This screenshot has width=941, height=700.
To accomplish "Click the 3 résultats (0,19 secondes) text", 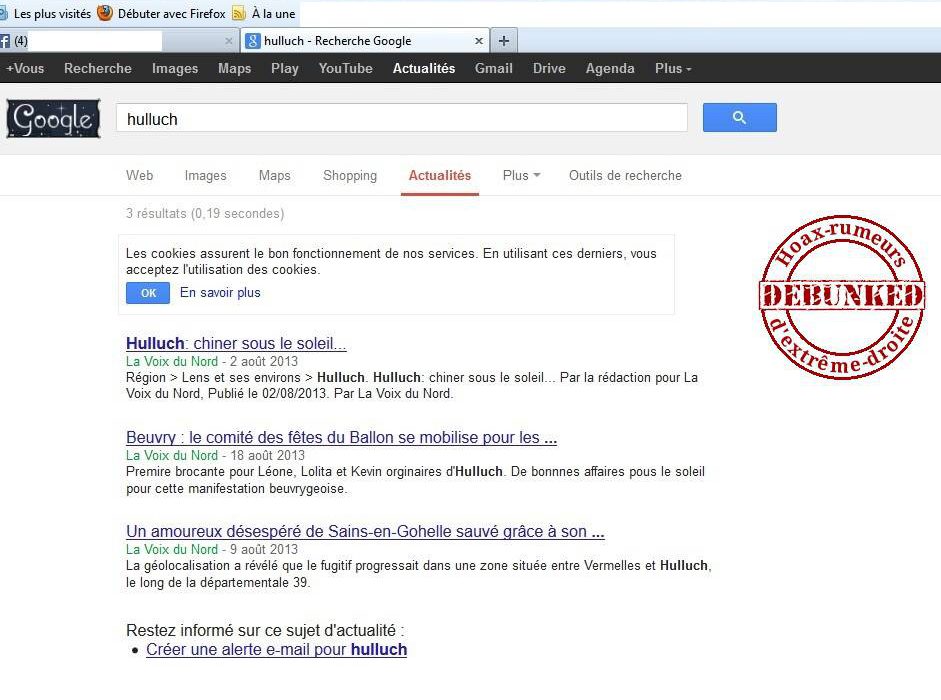I will [205, 214].
